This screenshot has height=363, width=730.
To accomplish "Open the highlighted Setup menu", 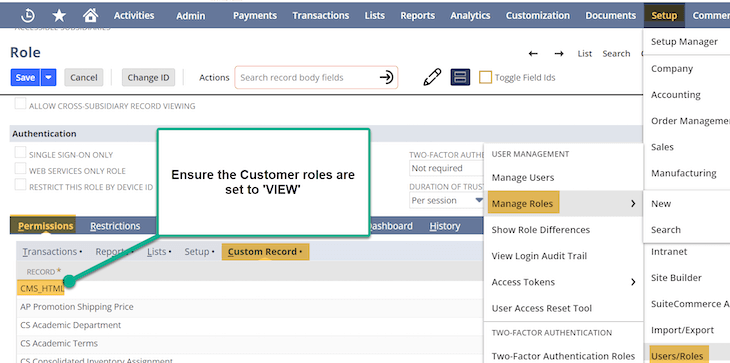I will [x=664, y=15].
